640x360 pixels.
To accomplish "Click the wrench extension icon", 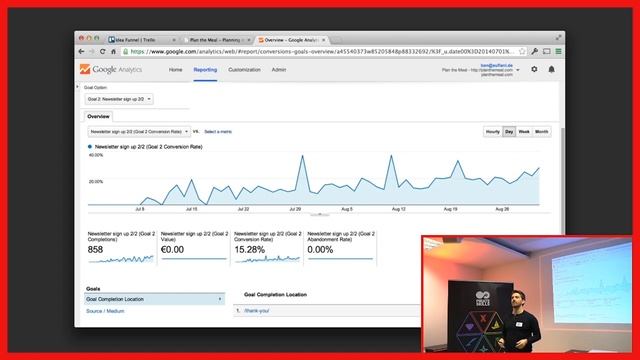I will coord(534,51).
